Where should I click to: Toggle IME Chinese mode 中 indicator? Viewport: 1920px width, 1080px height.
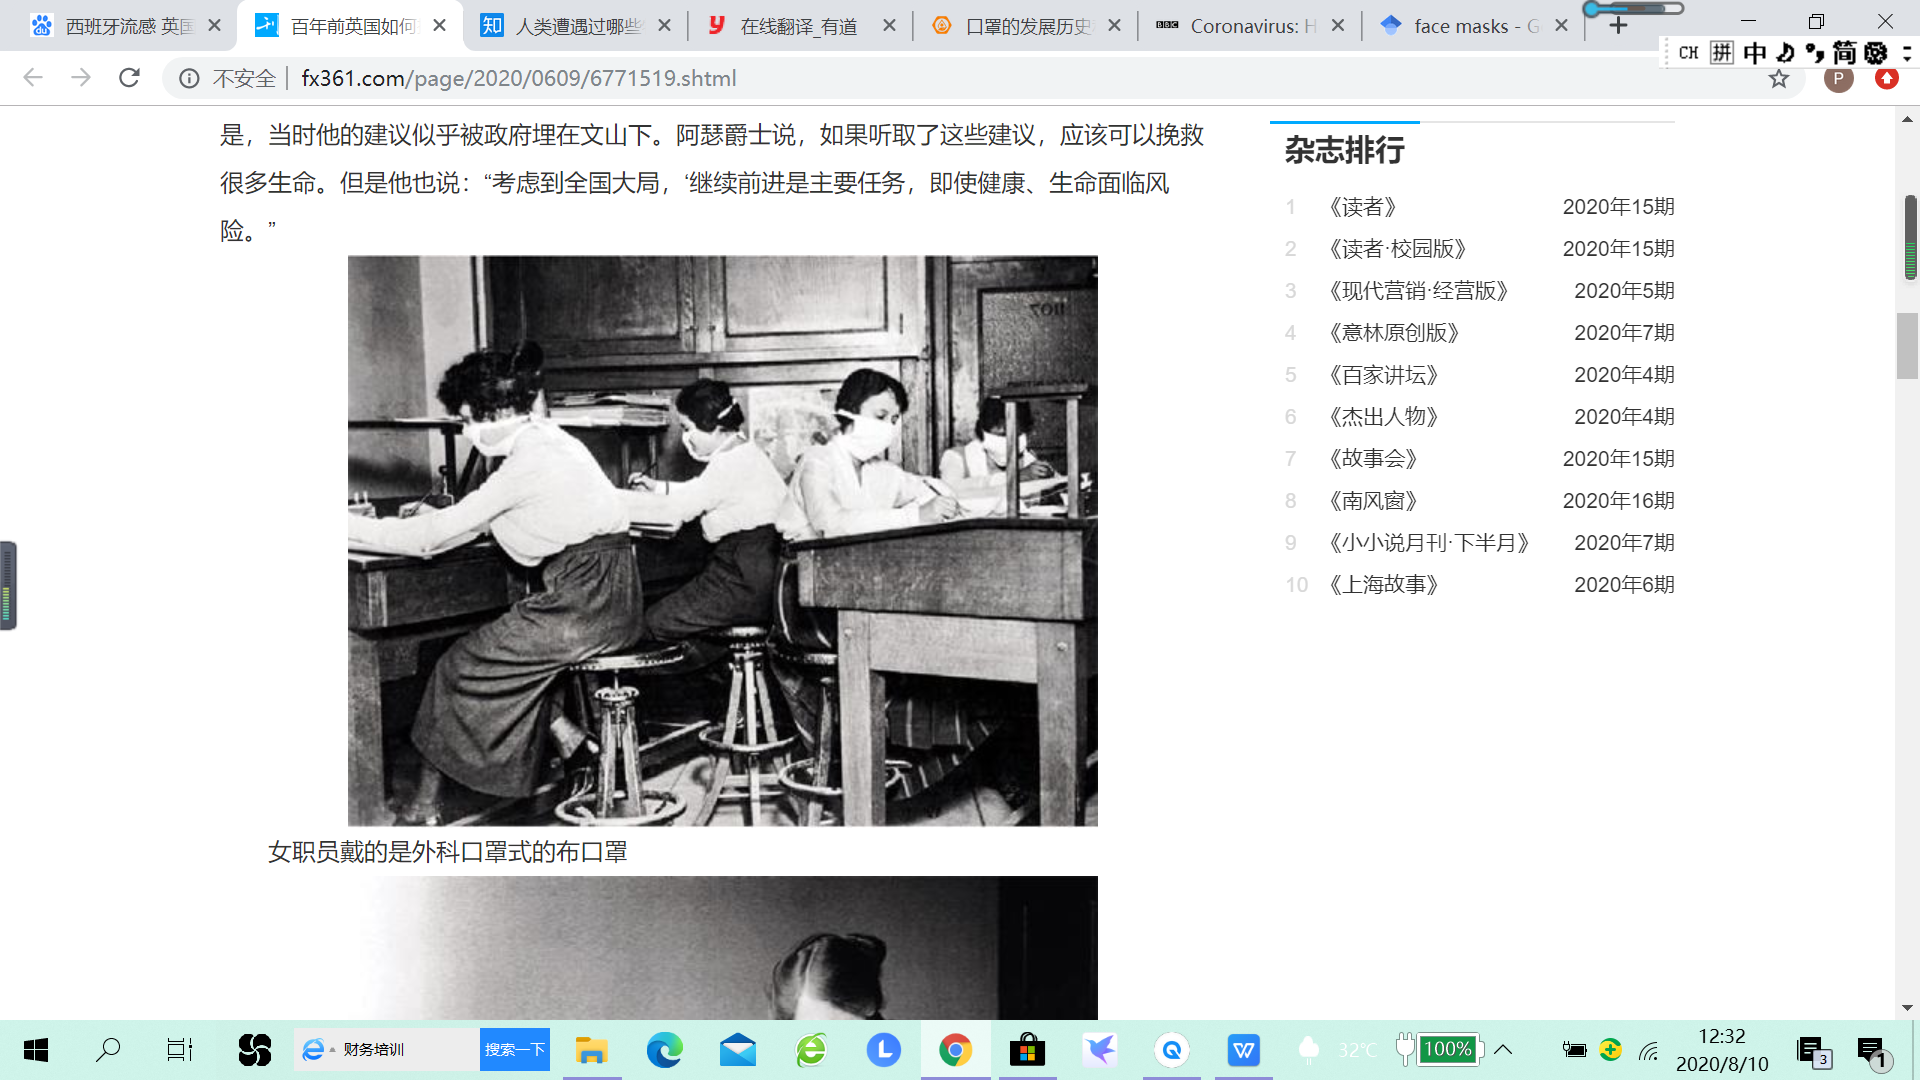[x=1754, y=53]
